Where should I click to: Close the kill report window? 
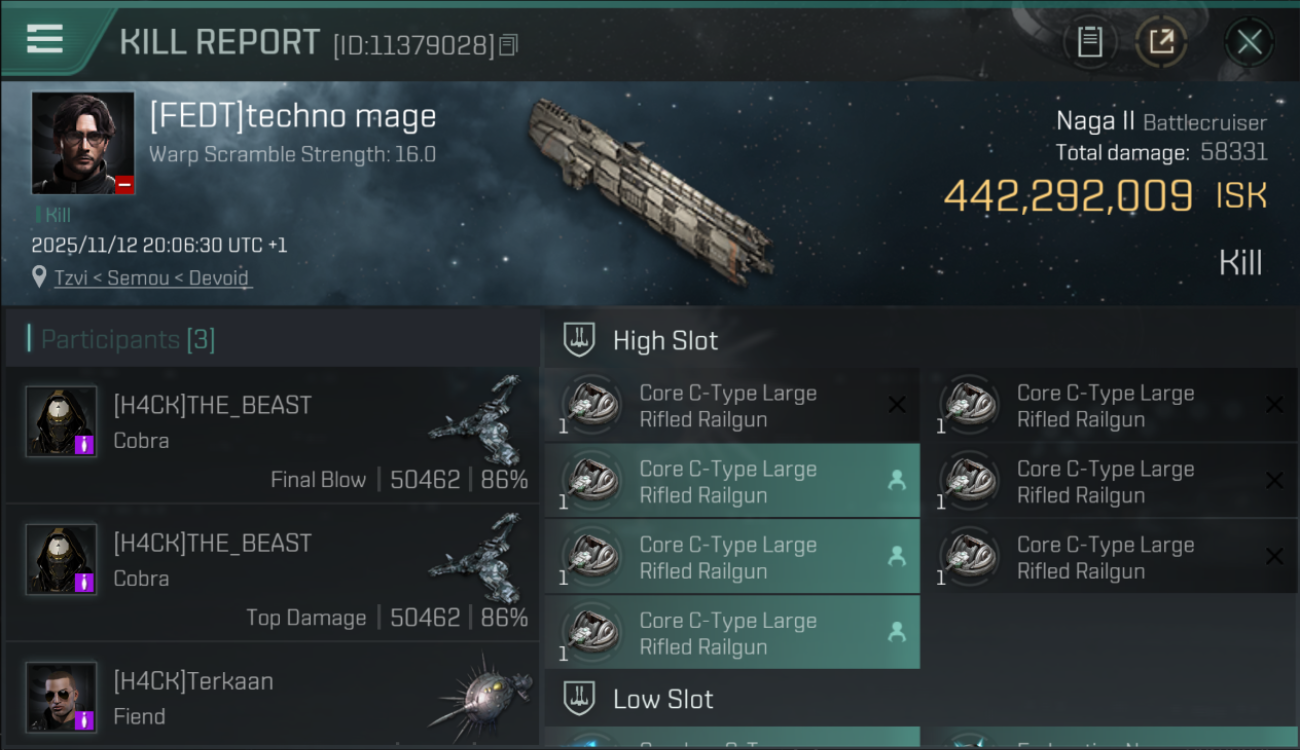[1249, 42]
